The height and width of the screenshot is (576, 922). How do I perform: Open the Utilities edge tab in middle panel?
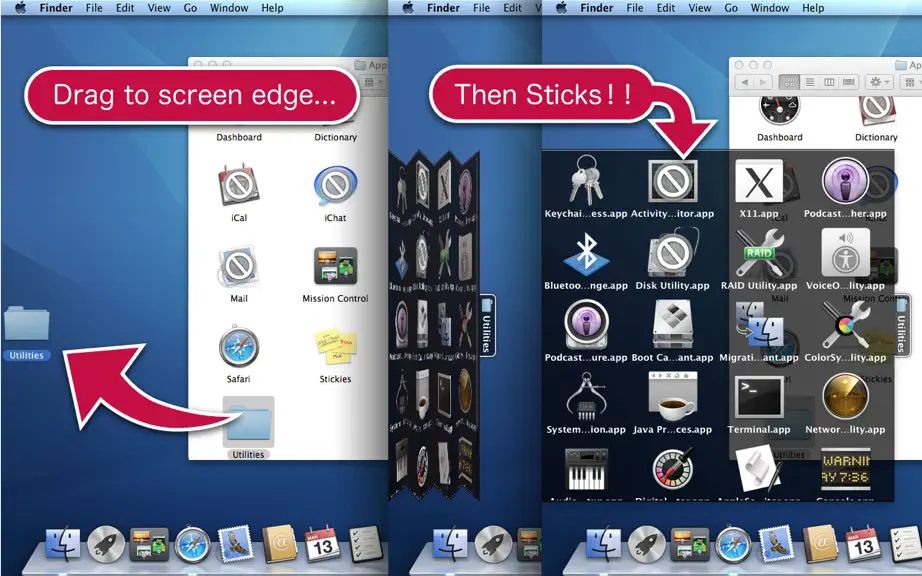[487, 326]
